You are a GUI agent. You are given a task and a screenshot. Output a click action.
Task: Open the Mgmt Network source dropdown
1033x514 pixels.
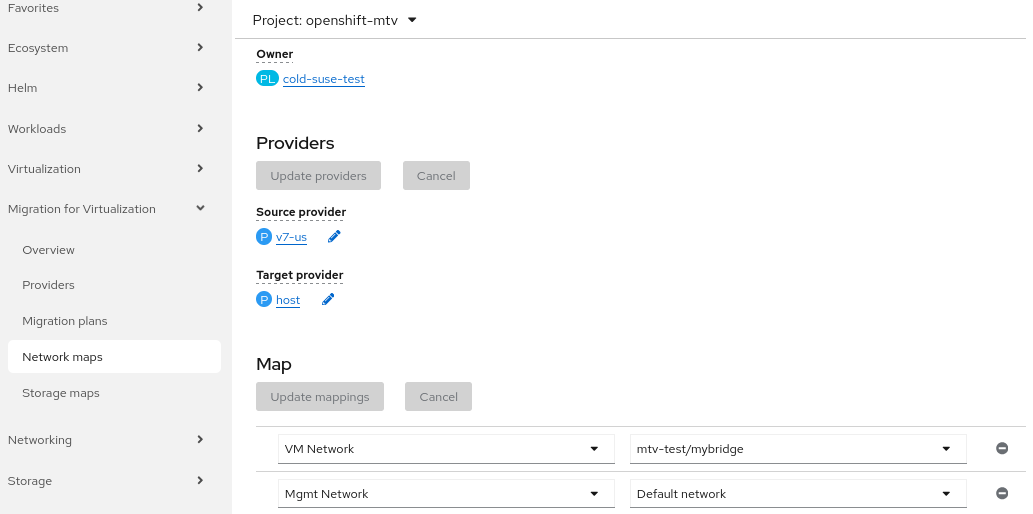(445, 493)
